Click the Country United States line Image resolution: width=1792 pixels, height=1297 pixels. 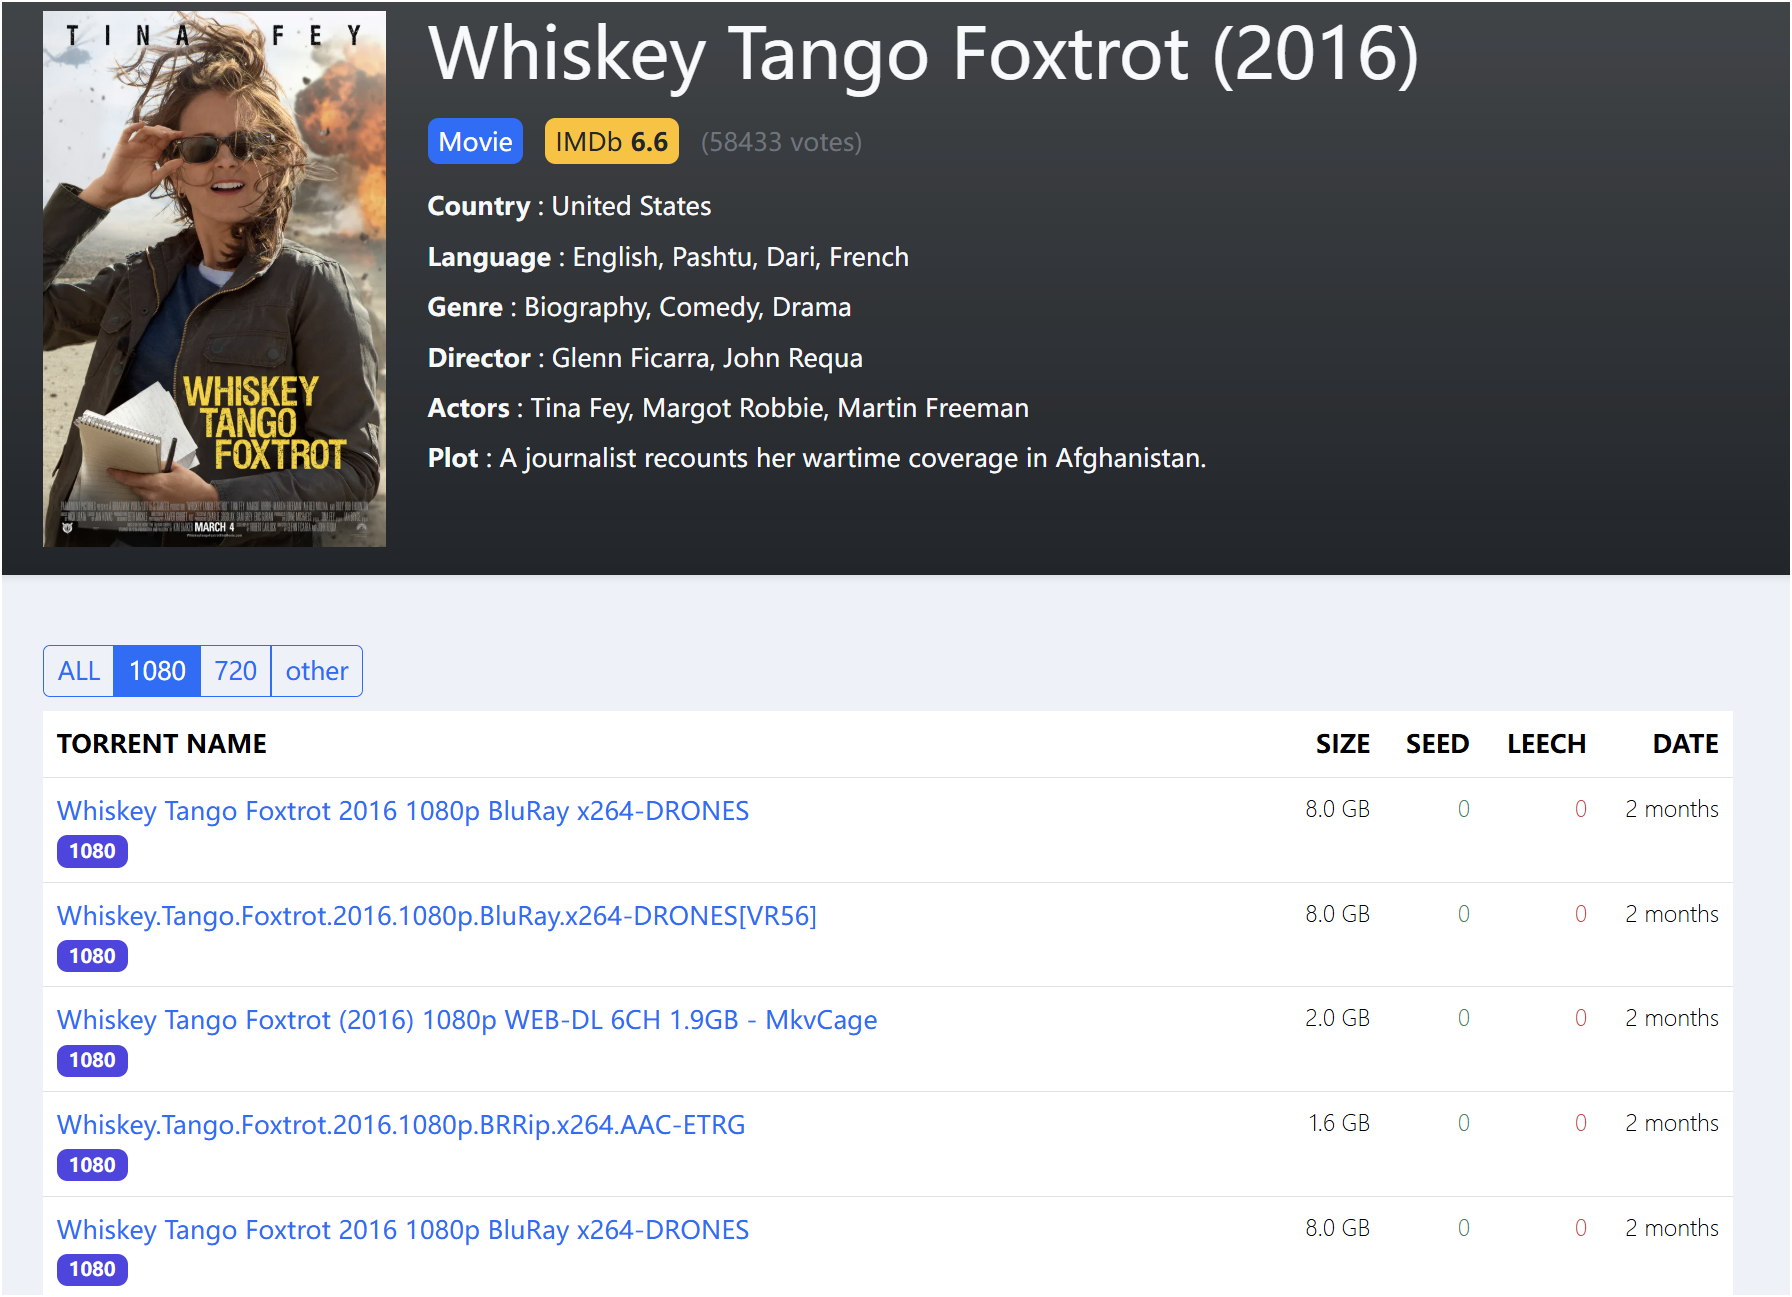click(x=570, y=206)
